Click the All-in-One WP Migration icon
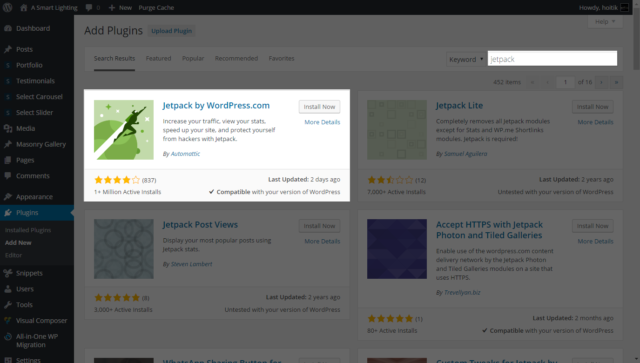This screenshot has height=363, width=640. click(8, 336)
